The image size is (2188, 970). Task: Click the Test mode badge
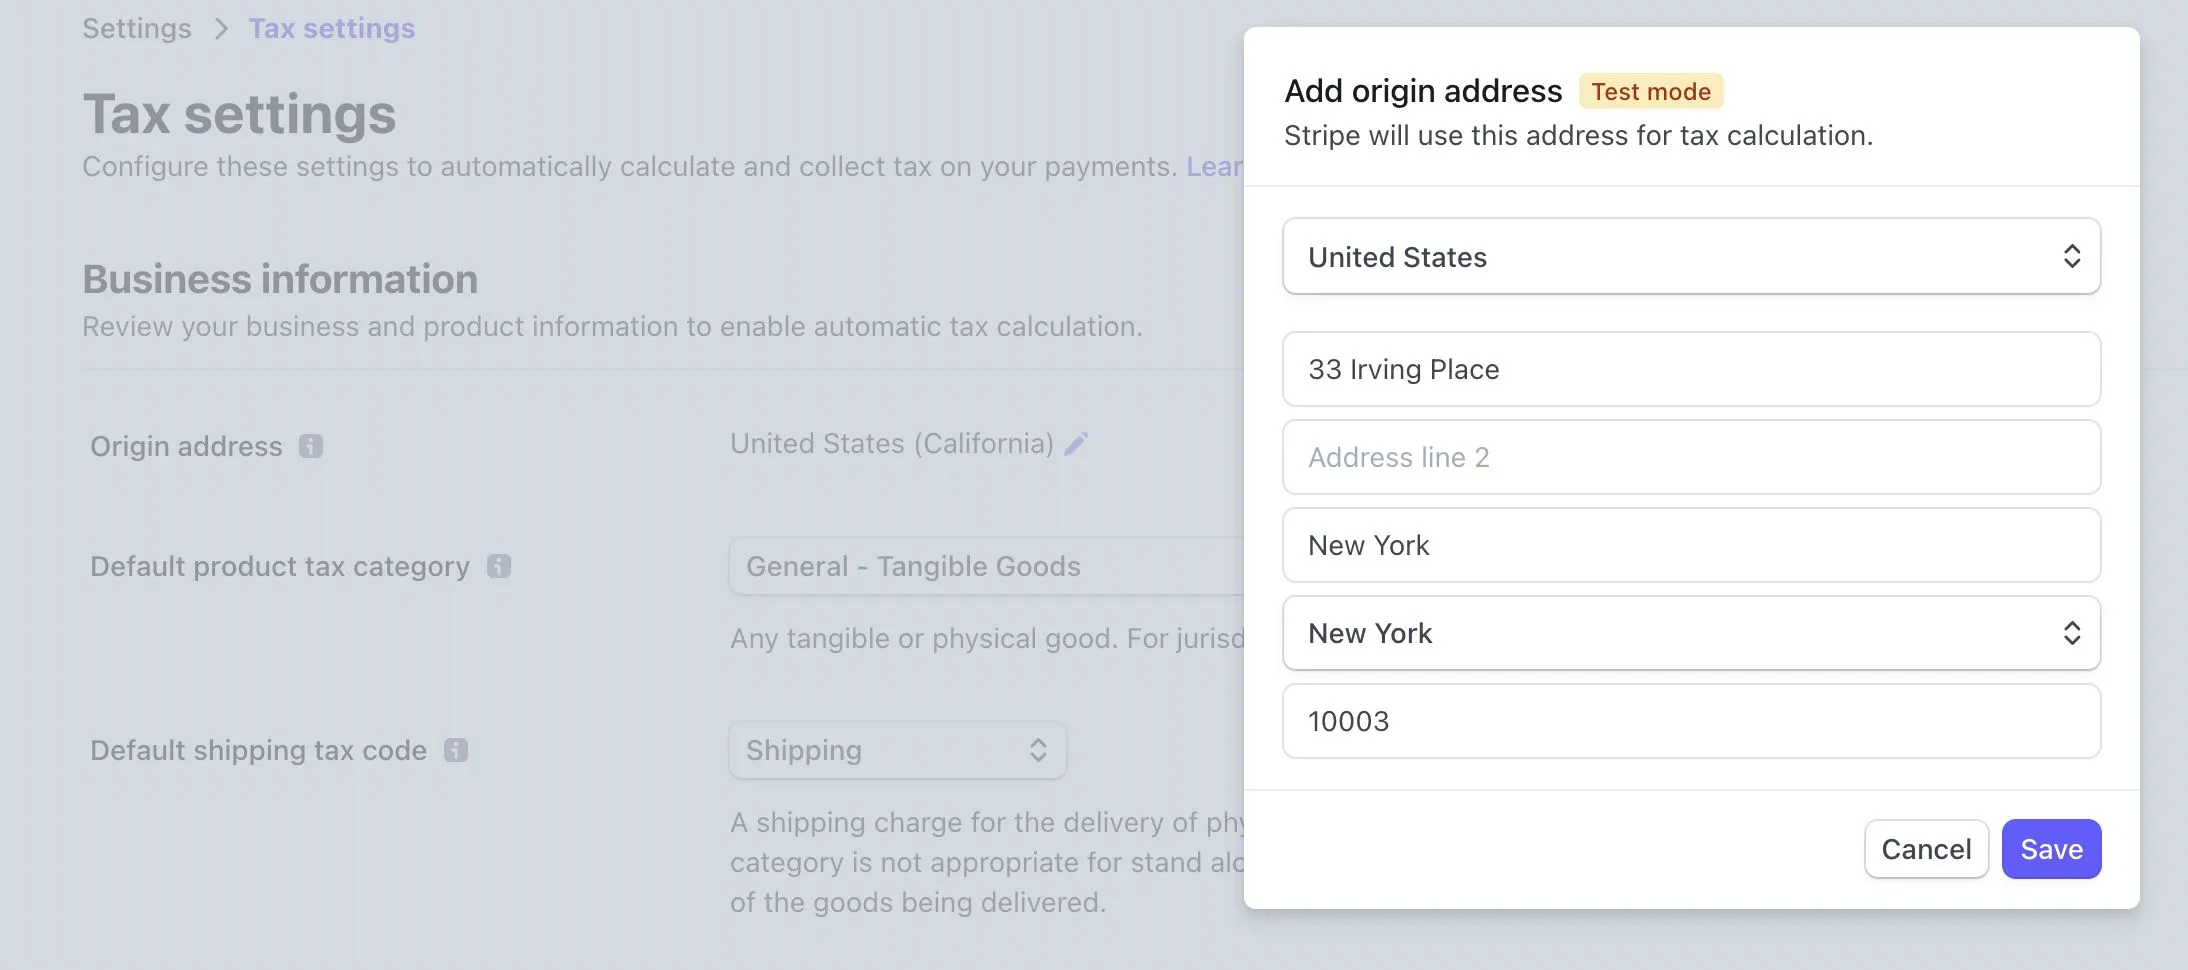tap(1651, 91)
